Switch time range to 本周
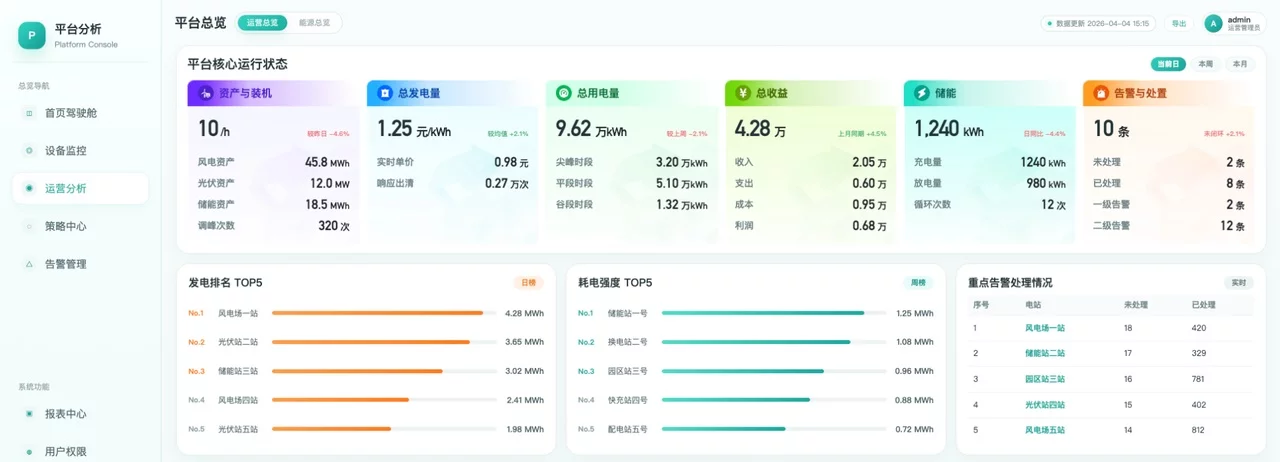Screen dimensions: 1280x462 [1205, 64]
